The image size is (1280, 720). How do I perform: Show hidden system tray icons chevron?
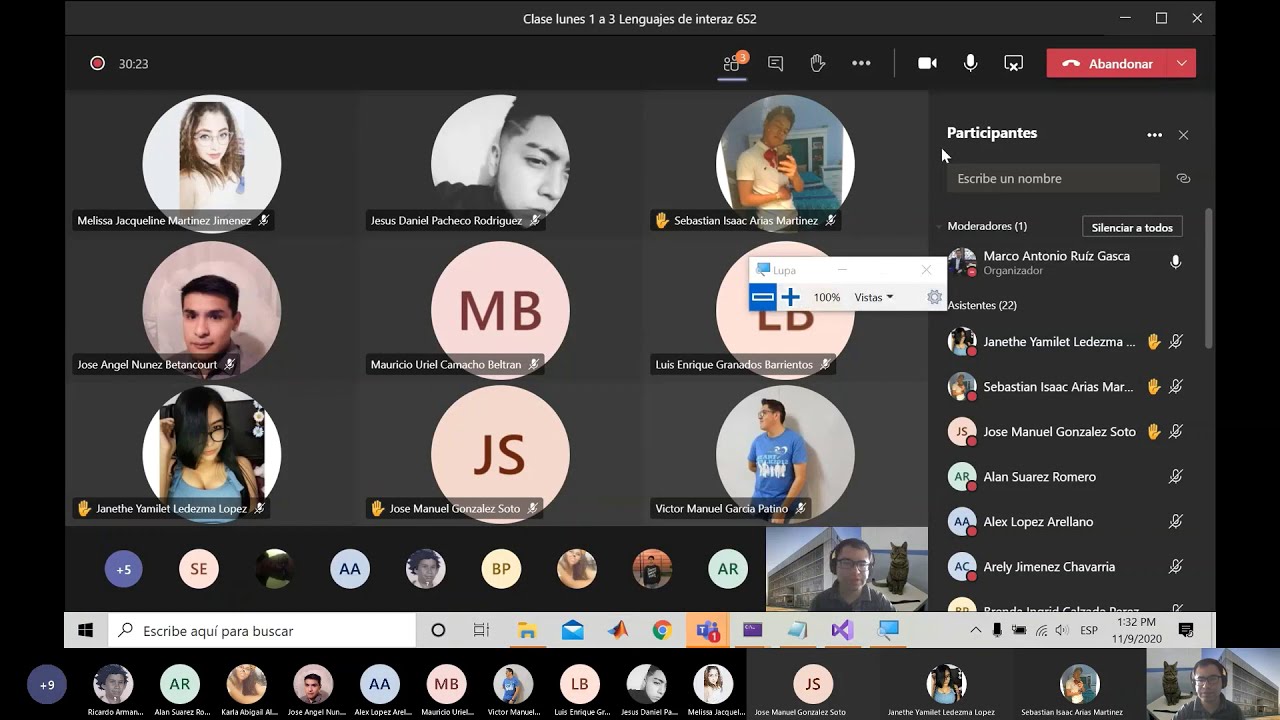[x=975, y=630]
